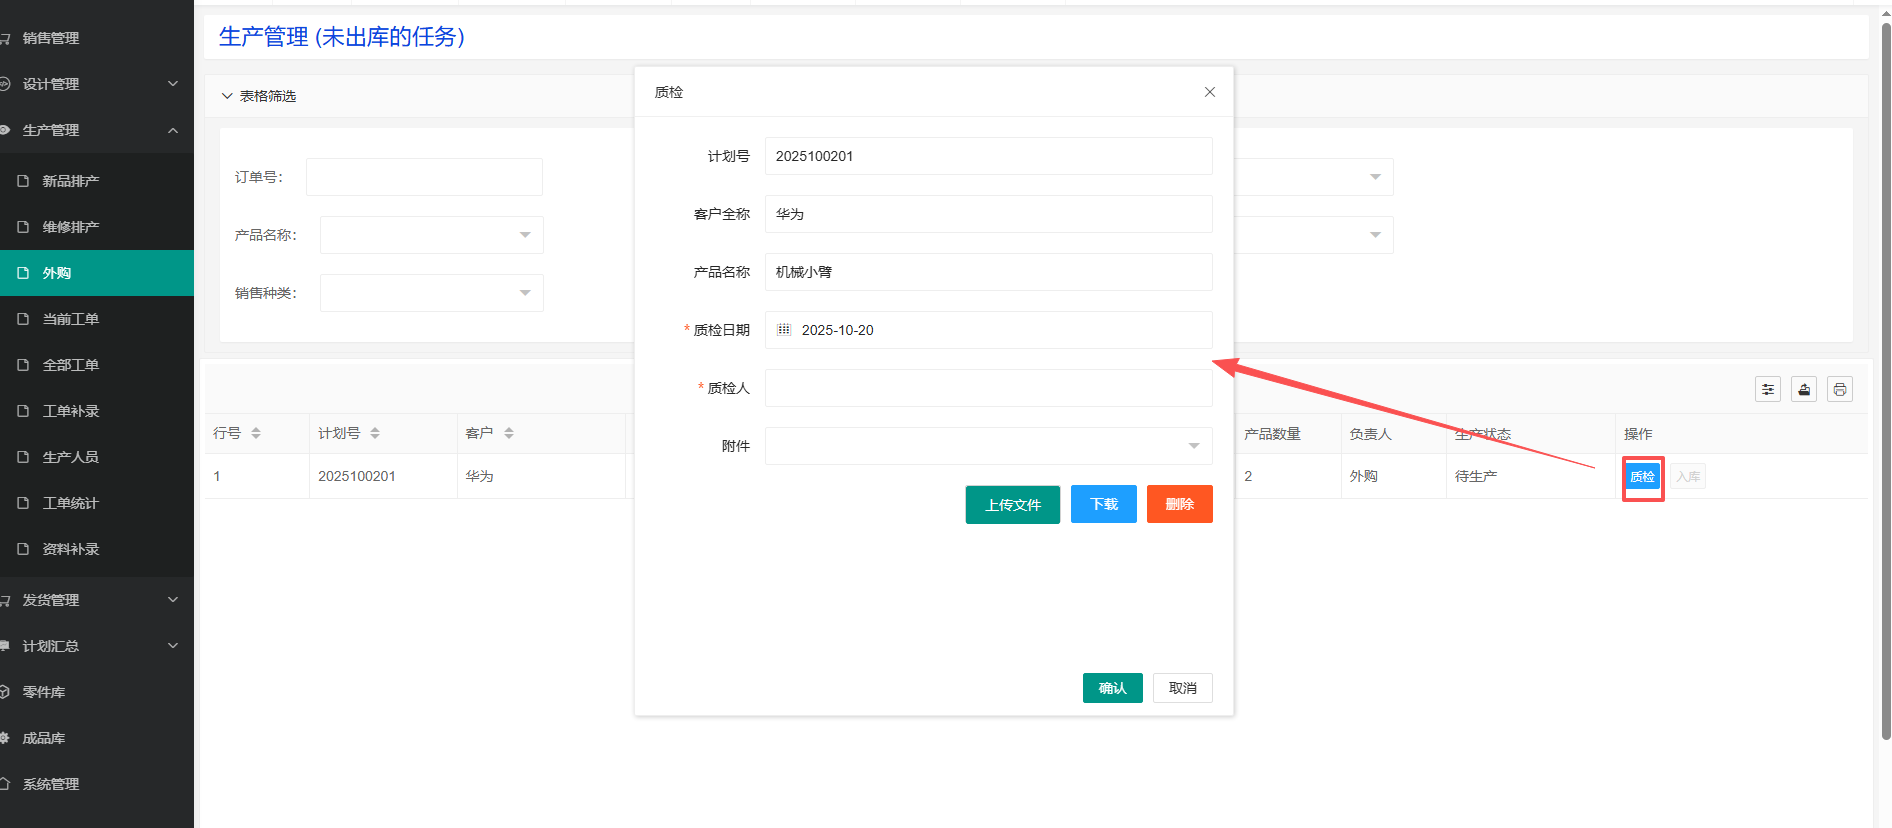Screen dimensions: 1892x828
Task: Cancel the dialog with 取消
Action: [1183, 688]
